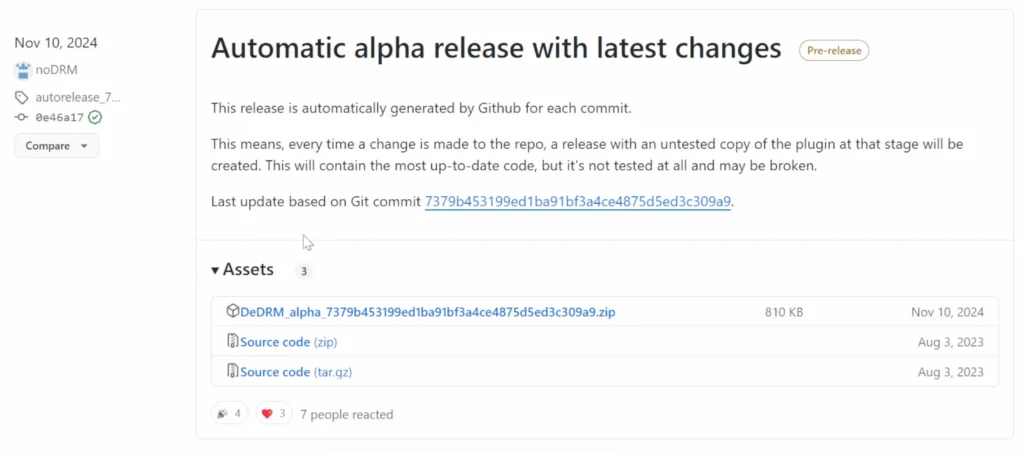Image resolution: width=1024 pixels, height=453 pixels.
Task: Download Source code (tar.gz)
Action: [x=296, y=372]
